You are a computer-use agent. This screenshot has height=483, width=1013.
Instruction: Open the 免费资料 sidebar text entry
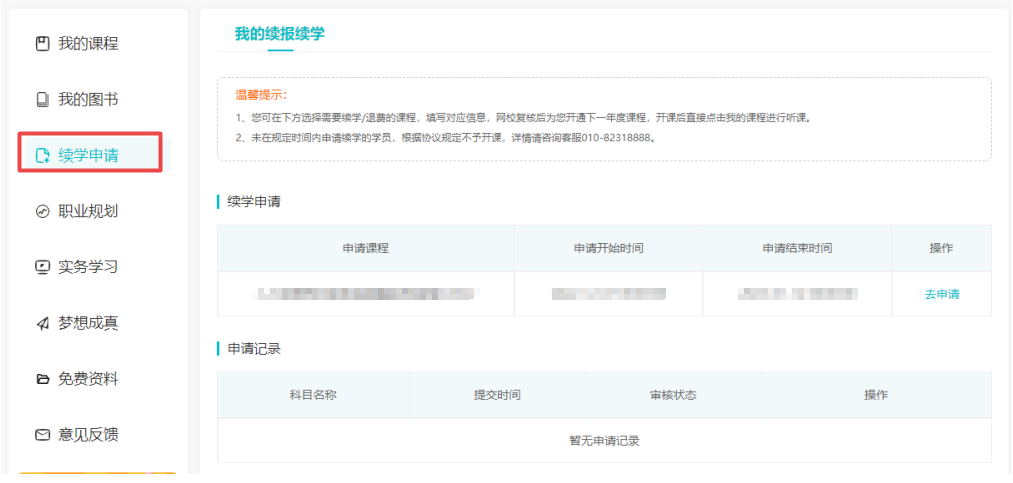point(88,379)
